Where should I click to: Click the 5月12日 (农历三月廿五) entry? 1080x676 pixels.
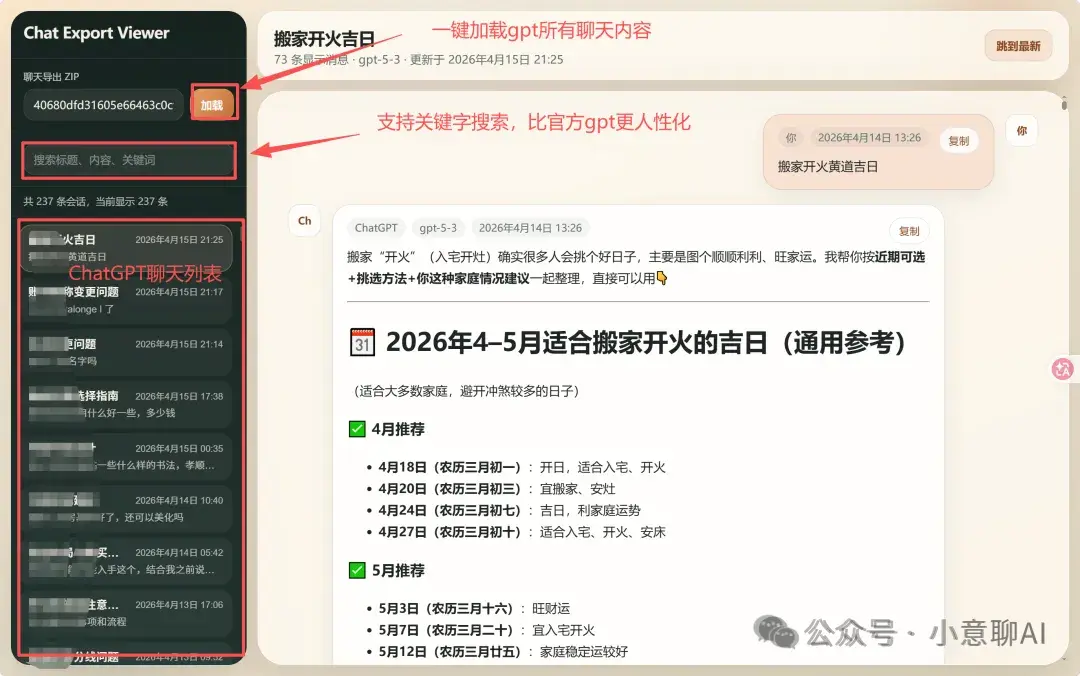[x=503, y=651]
